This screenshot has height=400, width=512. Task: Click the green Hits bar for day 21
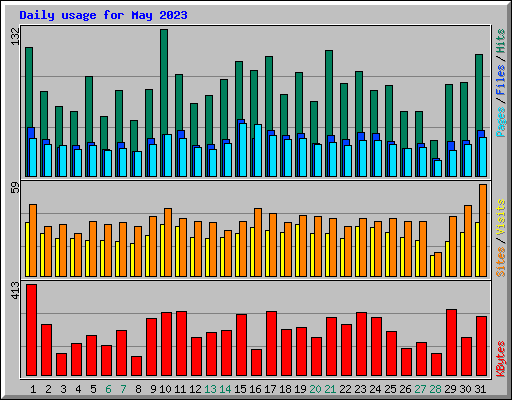329,93
